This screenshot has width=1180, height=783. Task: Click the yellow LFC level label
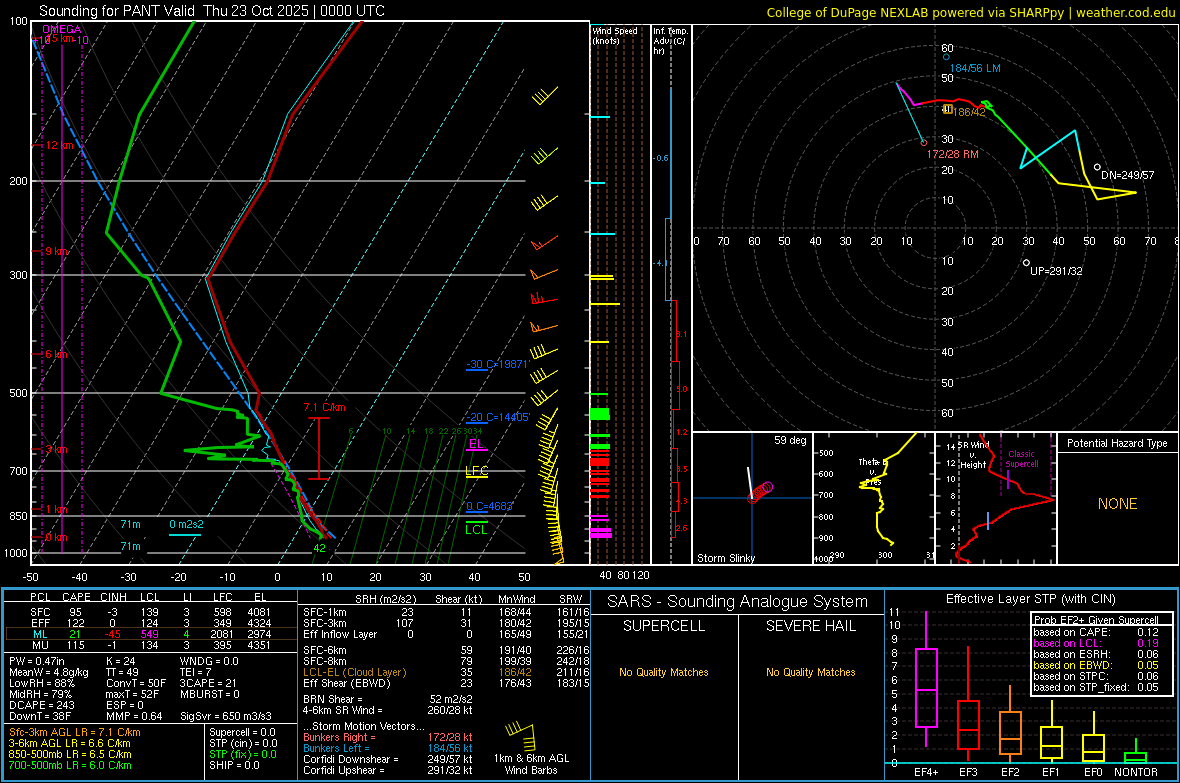click(476, 471)
